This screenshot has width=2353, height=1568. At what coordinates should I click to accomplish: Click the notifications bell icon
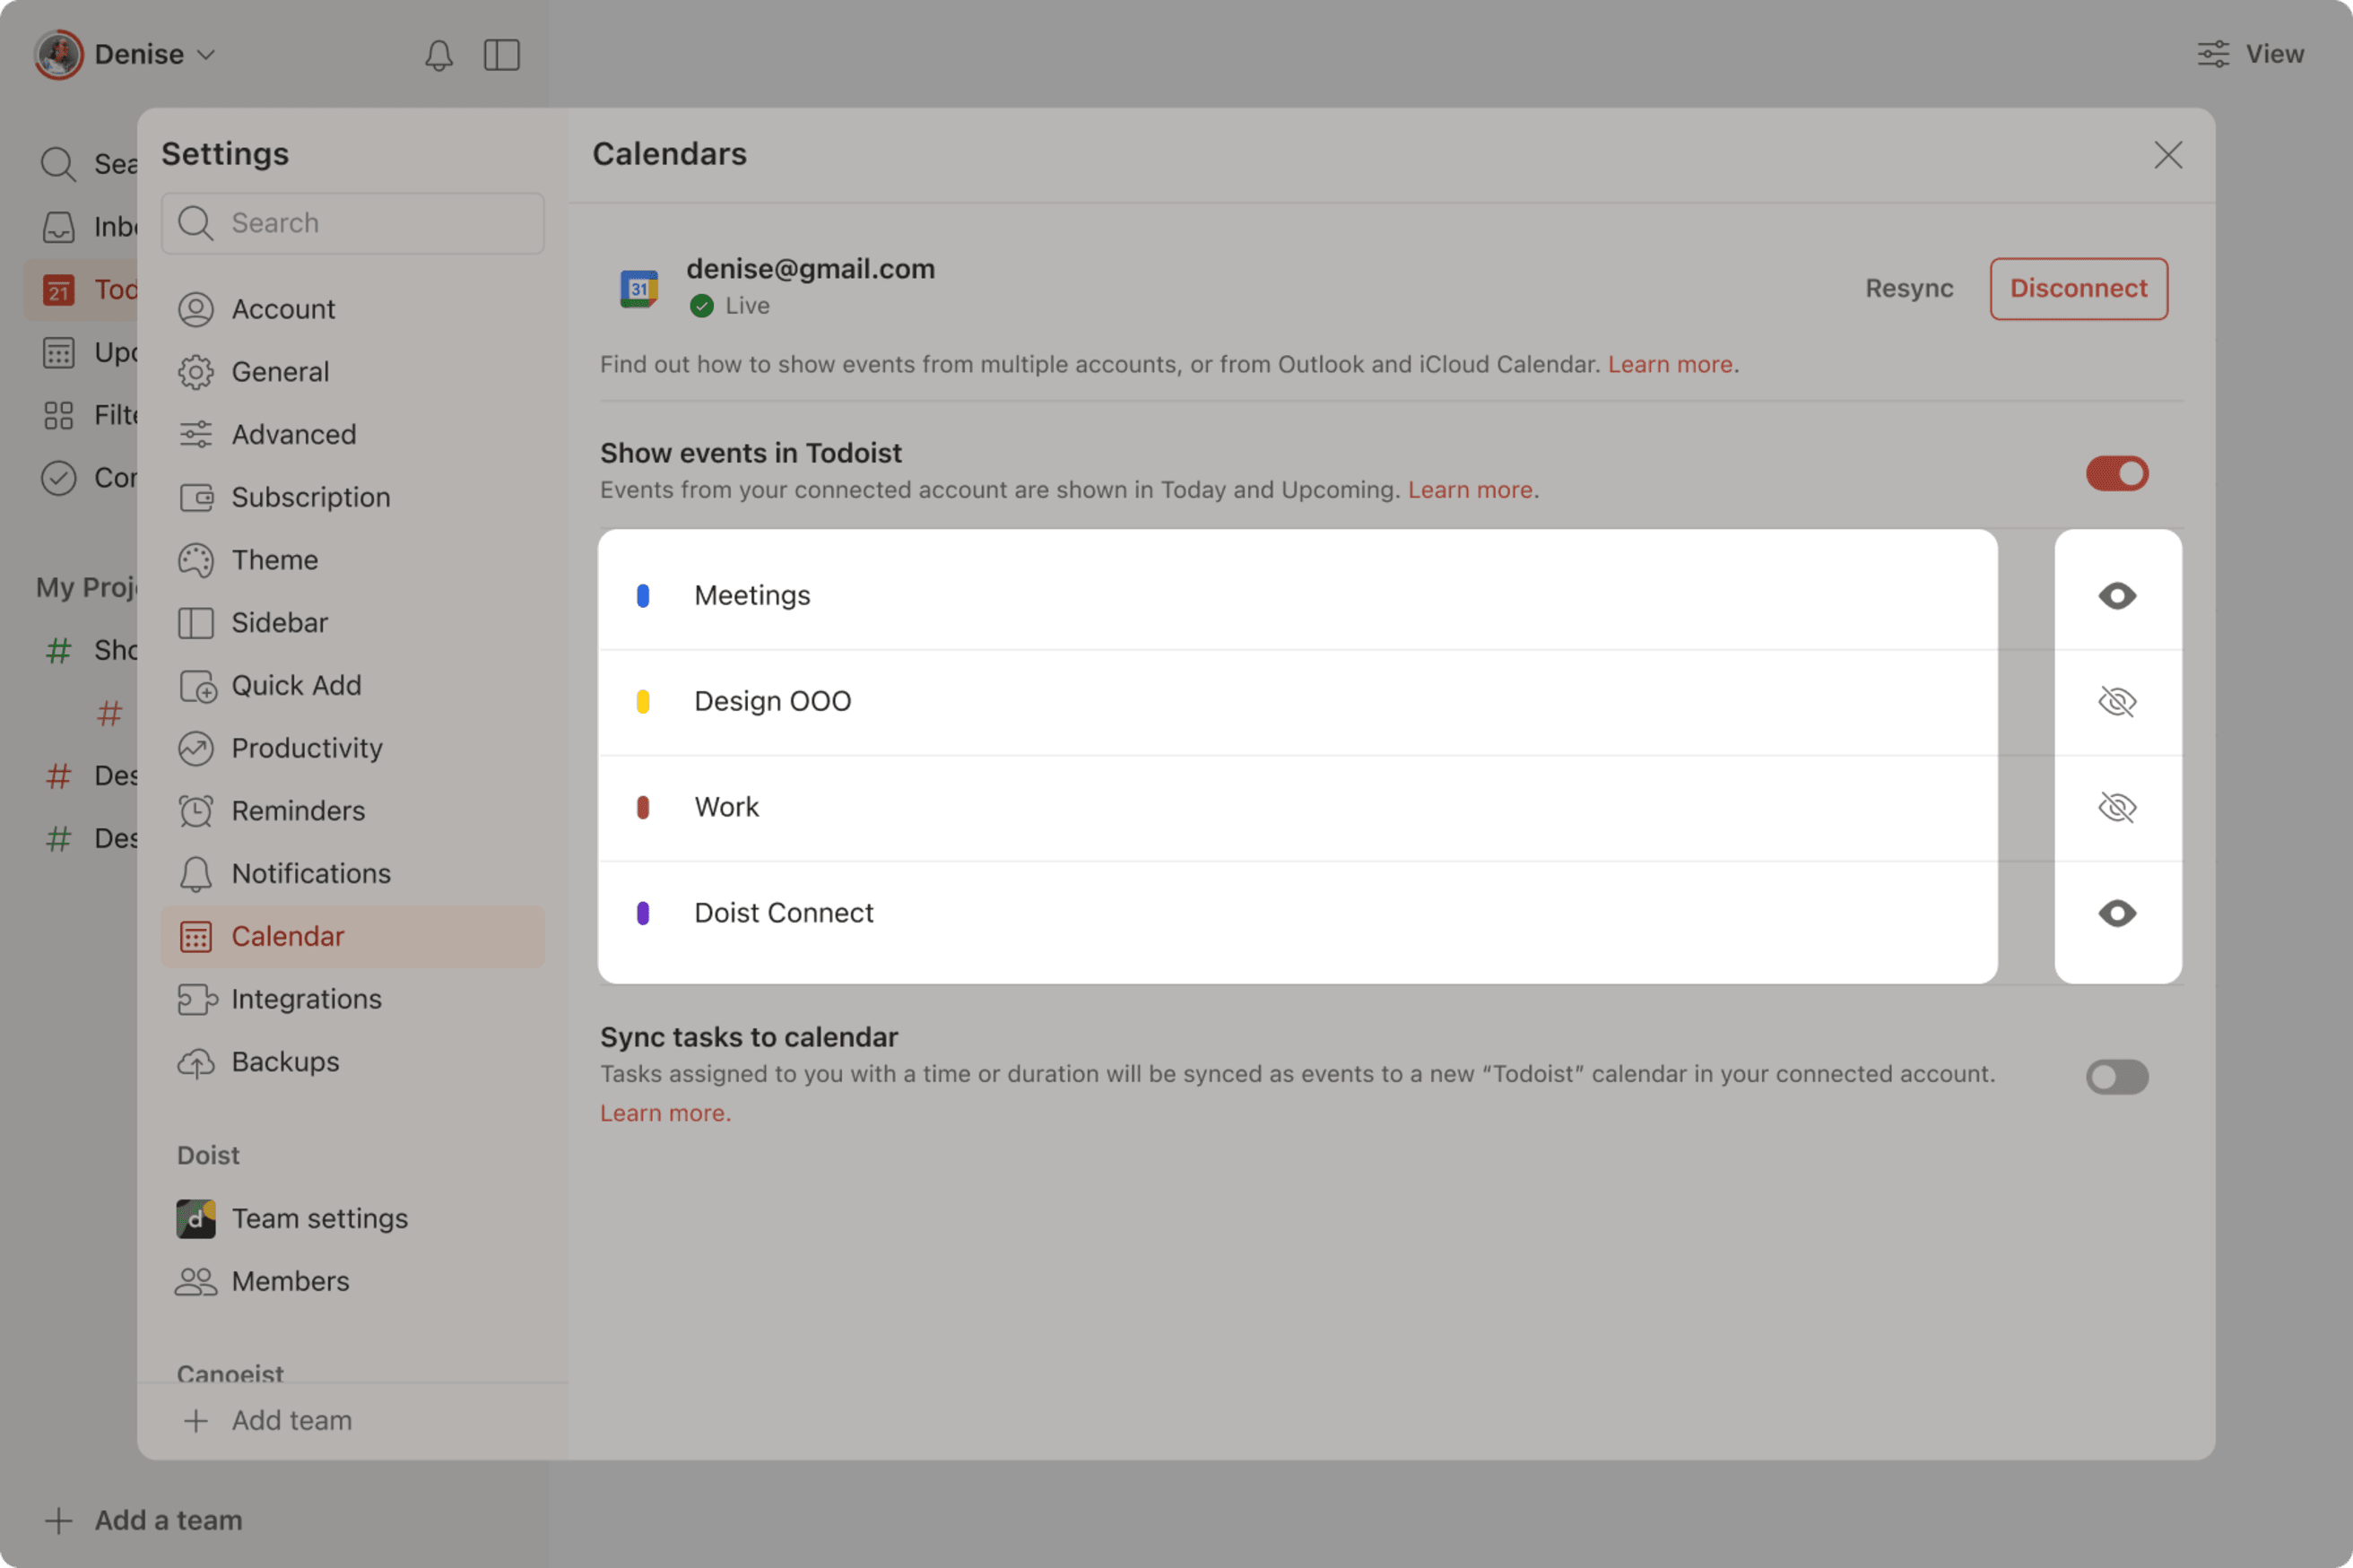(x=438, y=55)
